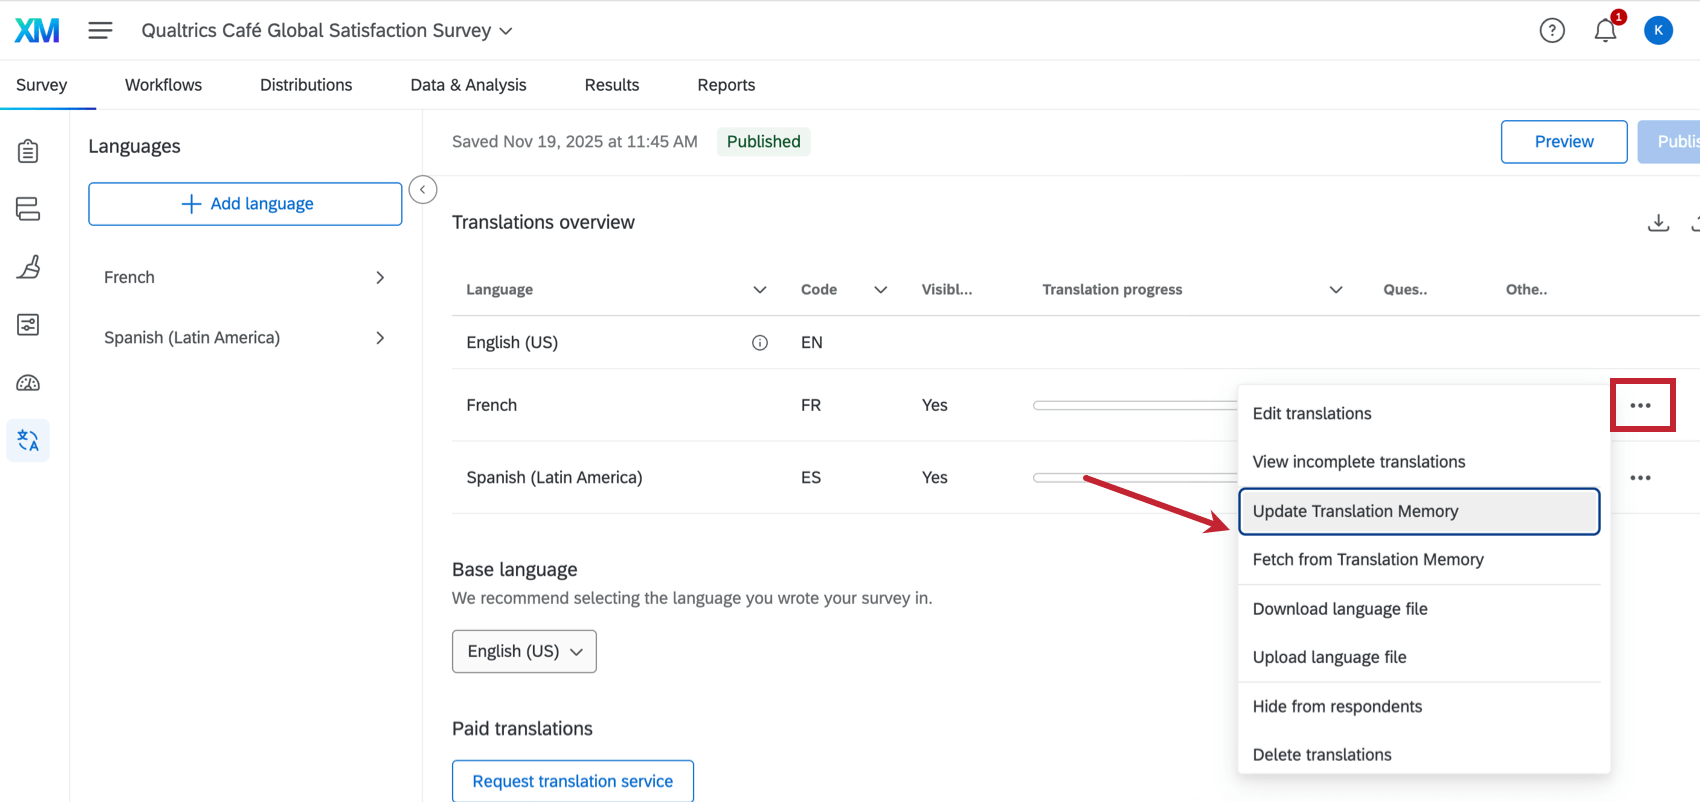Image resolution: width=1700 pixels, height=802 pixels.
Task: Open the survey builder clipboard icon
Action: coord(28,151)
